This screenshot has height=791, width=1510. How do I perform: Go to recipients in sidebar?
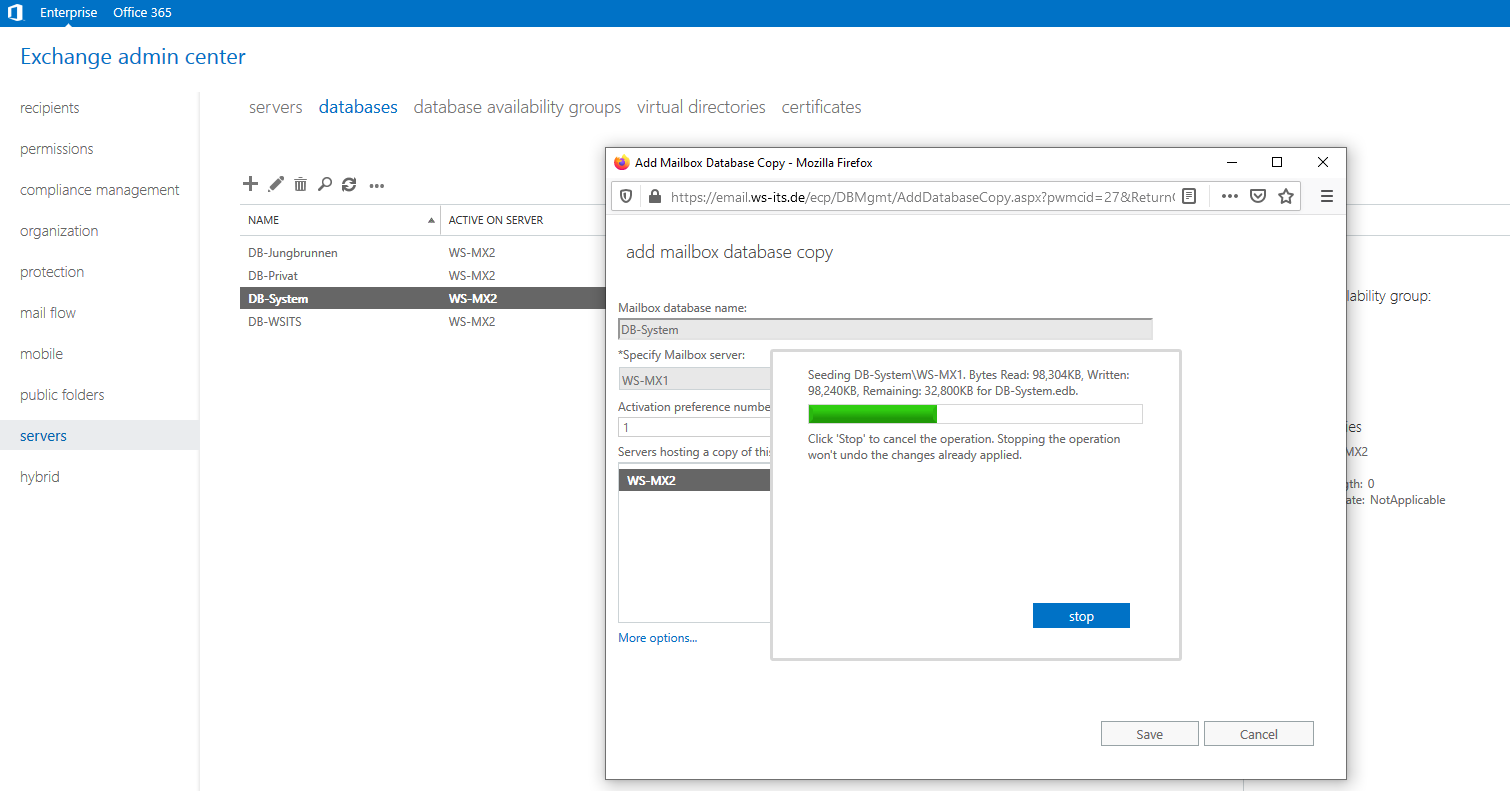(50, 108)
